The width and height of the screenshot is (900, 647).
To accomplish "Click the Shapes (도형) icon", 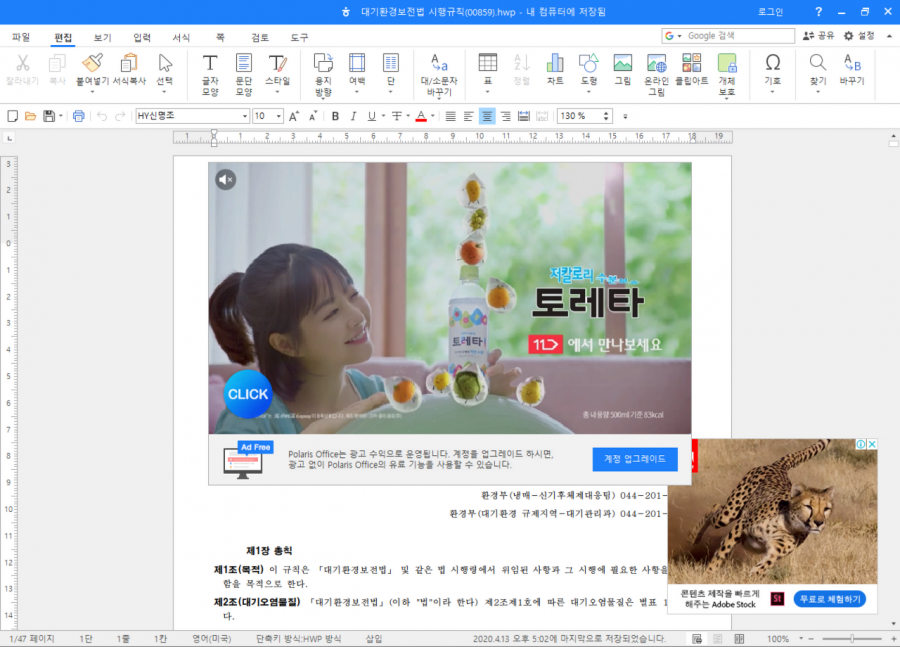I will click(x=589, y=63).
